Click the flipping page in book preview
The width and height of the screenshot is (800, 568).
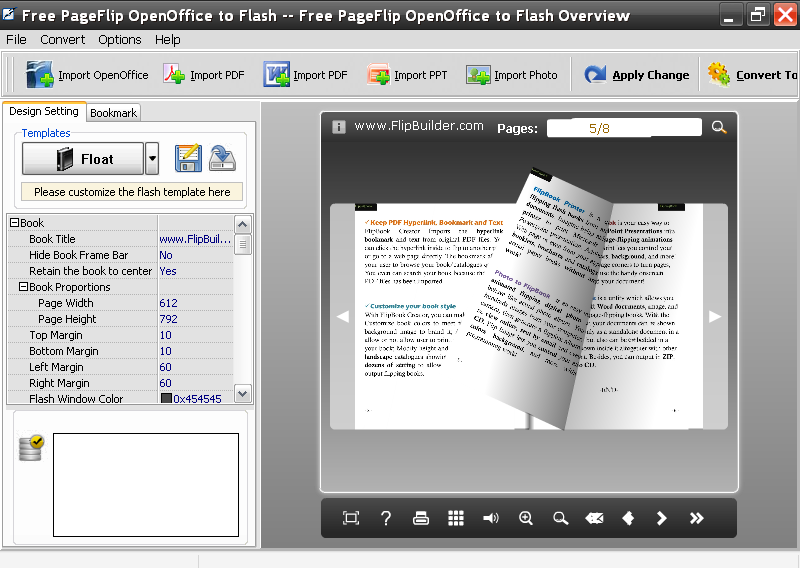tap(541, 301)
